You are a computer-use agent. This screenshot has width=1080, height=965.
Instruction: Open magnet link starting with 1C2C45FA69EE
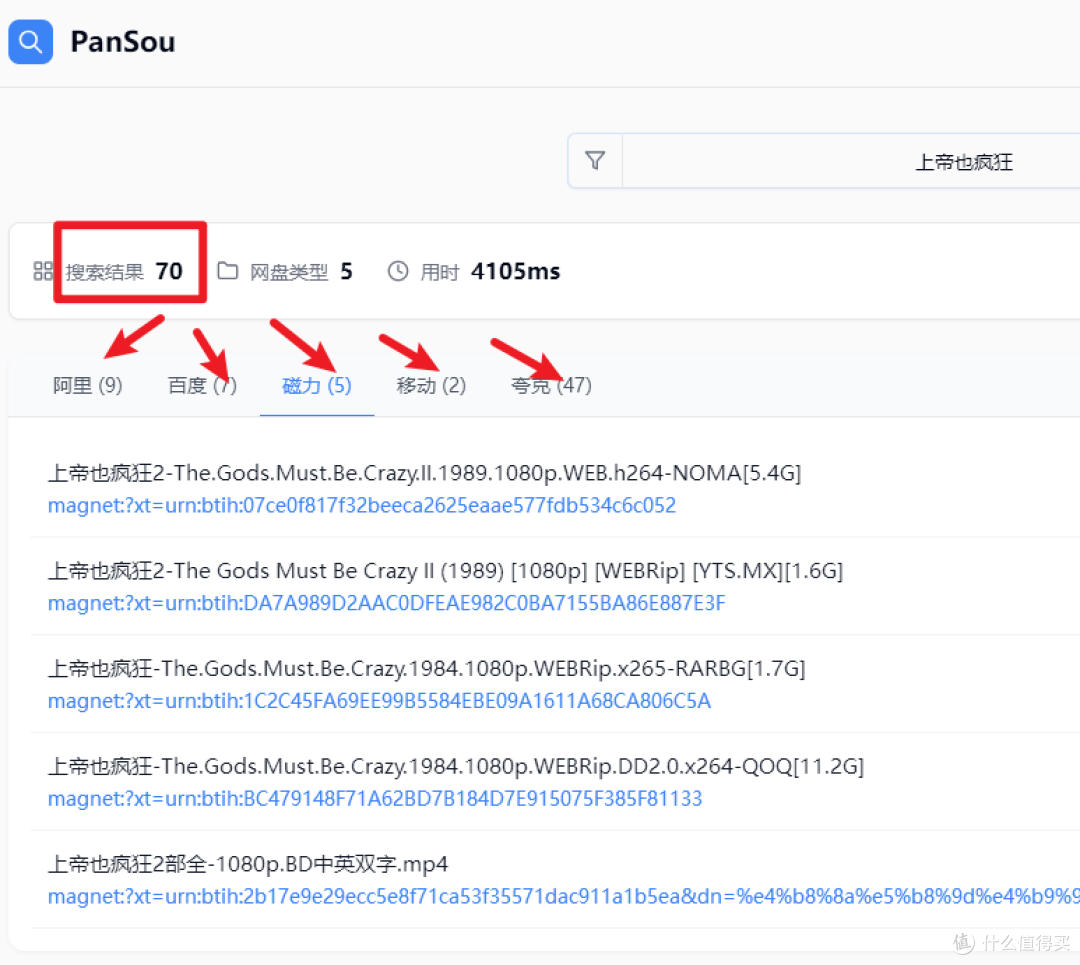click(379, 701)
